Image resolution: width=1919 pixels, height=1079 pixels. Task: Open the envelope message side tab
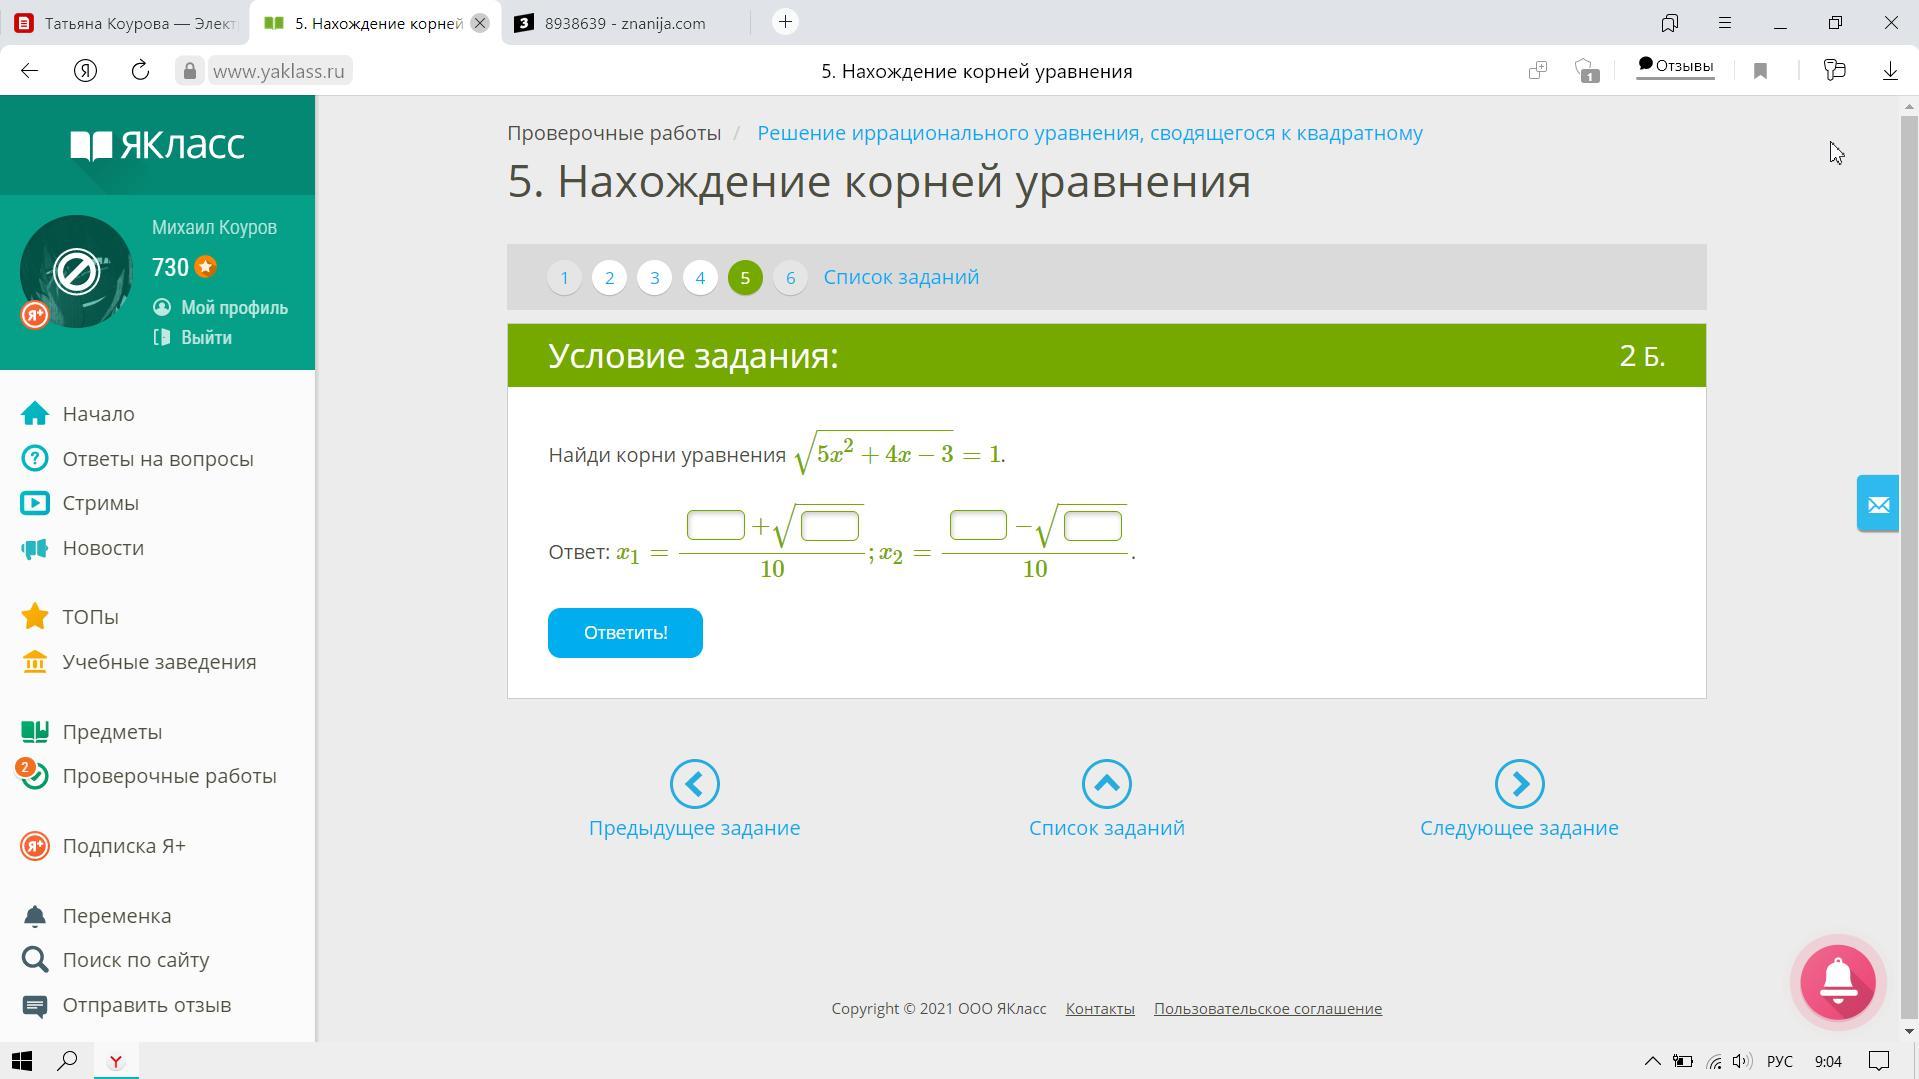coord(1878,504)
